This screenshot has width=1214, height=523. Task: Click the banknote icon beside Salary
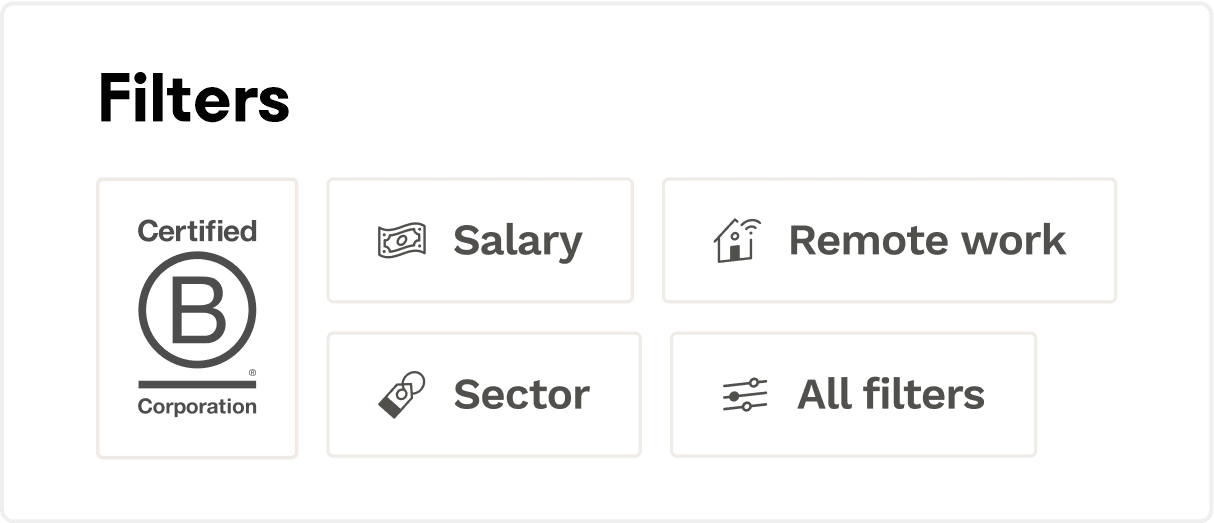click(x=401, y=241)
